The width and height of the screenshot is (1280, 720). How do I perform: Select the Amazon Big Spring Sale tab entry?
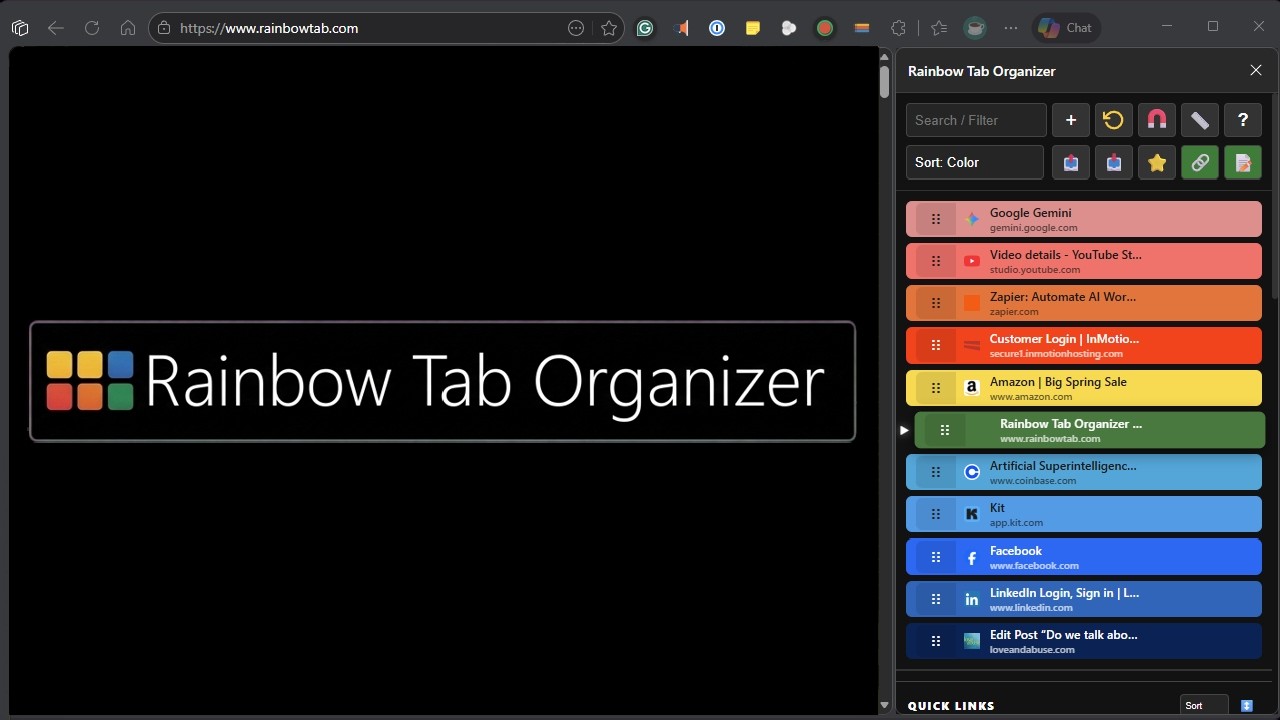pyautogui.click(x=1084, y=388)
